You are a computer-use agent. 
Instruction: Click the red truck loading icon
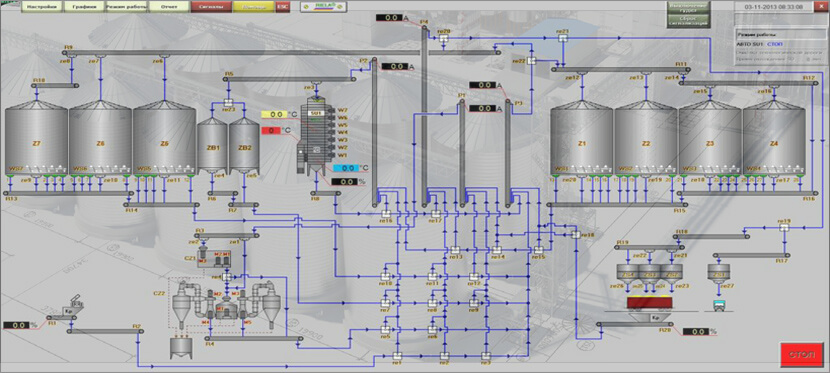(x=649, y=302)
